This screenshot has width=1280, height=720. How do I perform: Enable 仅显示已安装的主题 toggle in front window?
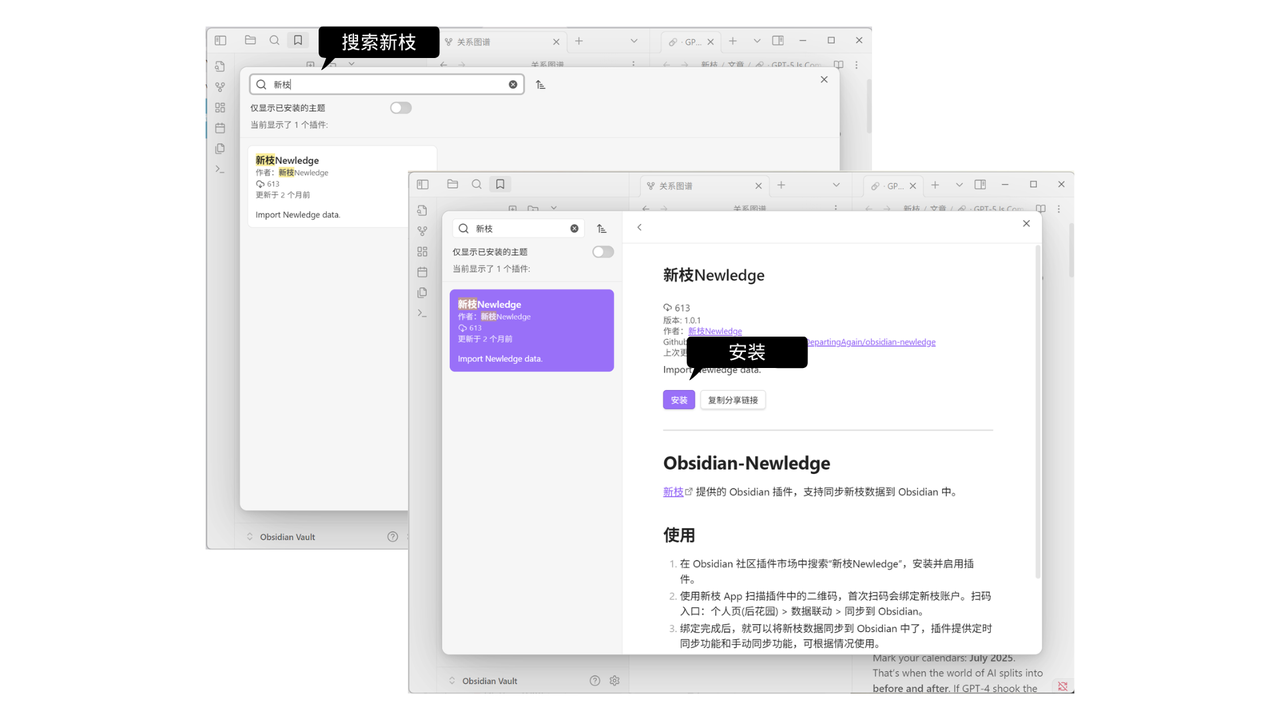point(603,252)
